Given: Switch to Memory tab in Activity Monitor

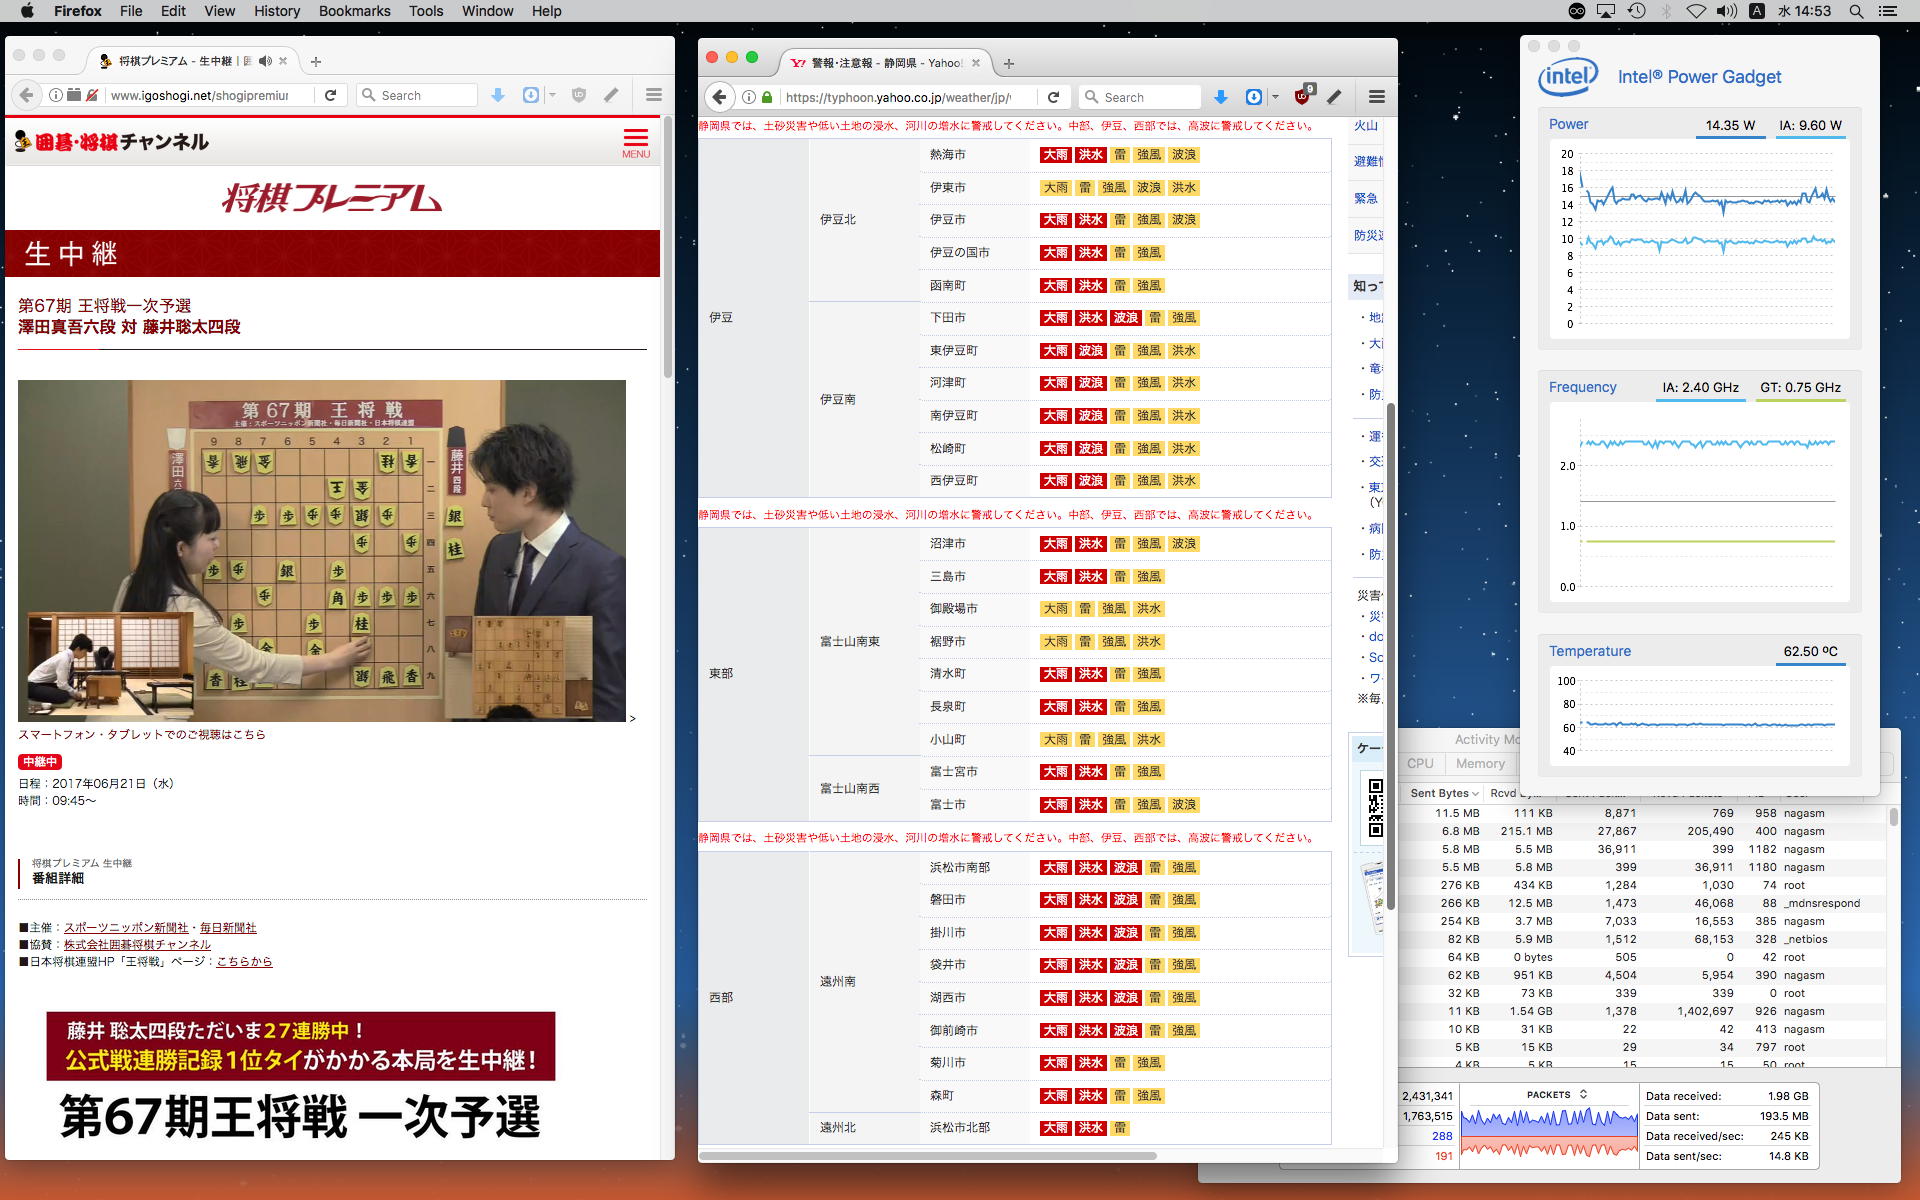Looking at the screenshot, I should 1480,763.
